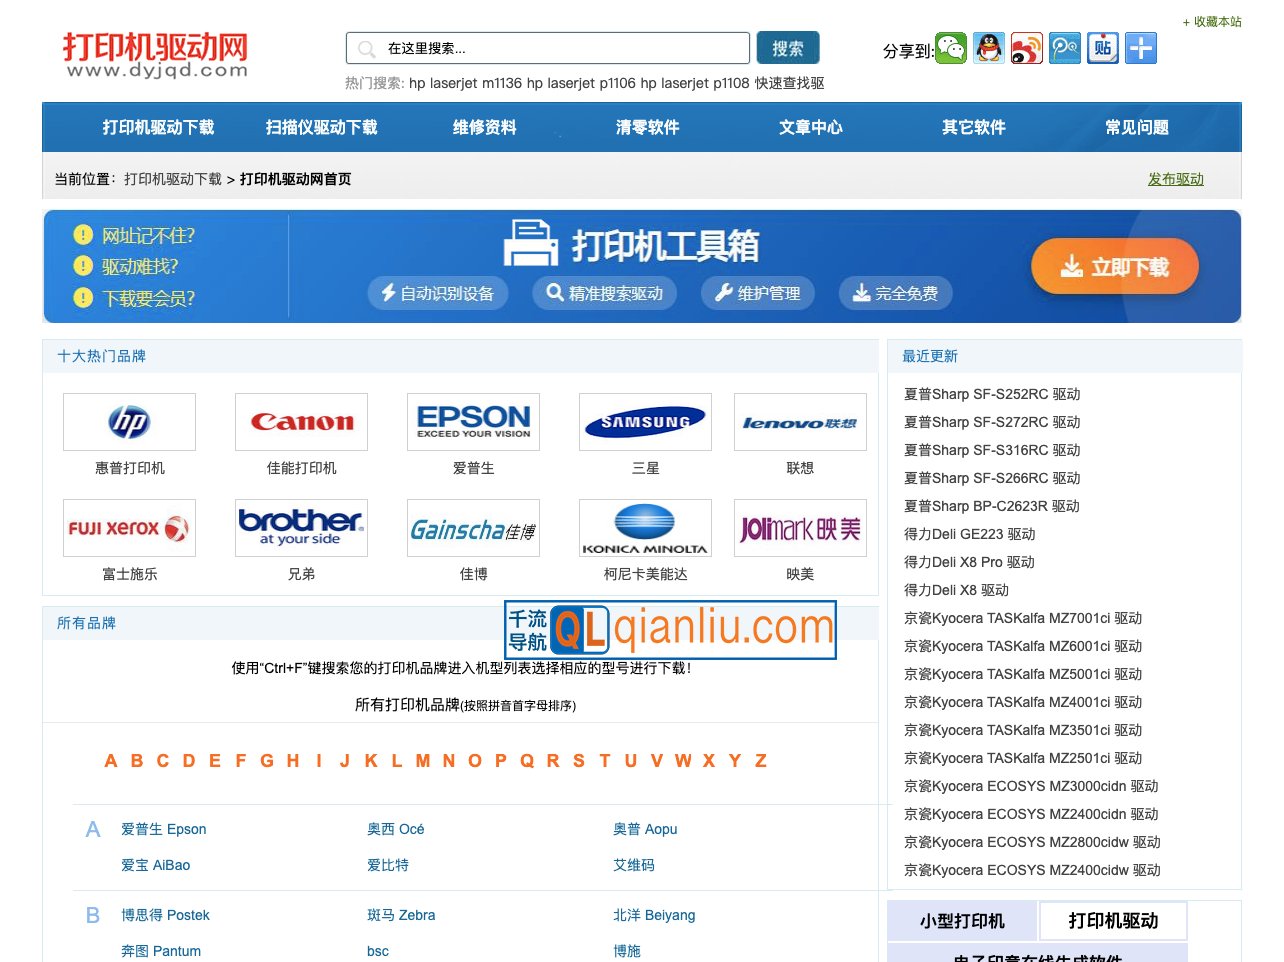Click the Samsung brand logo
Image resolution: width=1284 pixels, height=962 pixels.
pyautogui.click(x=645, y=422)
